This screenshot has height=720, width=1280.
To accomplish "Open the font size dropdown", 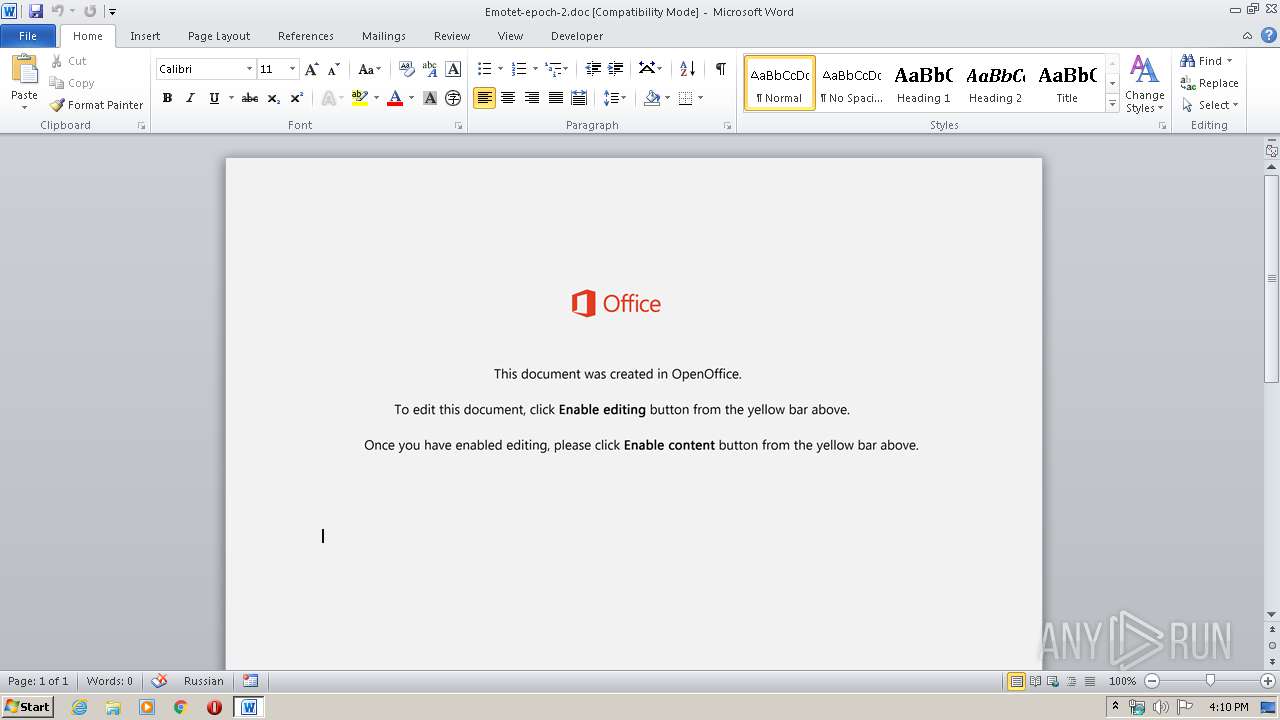I will [292, 69].
